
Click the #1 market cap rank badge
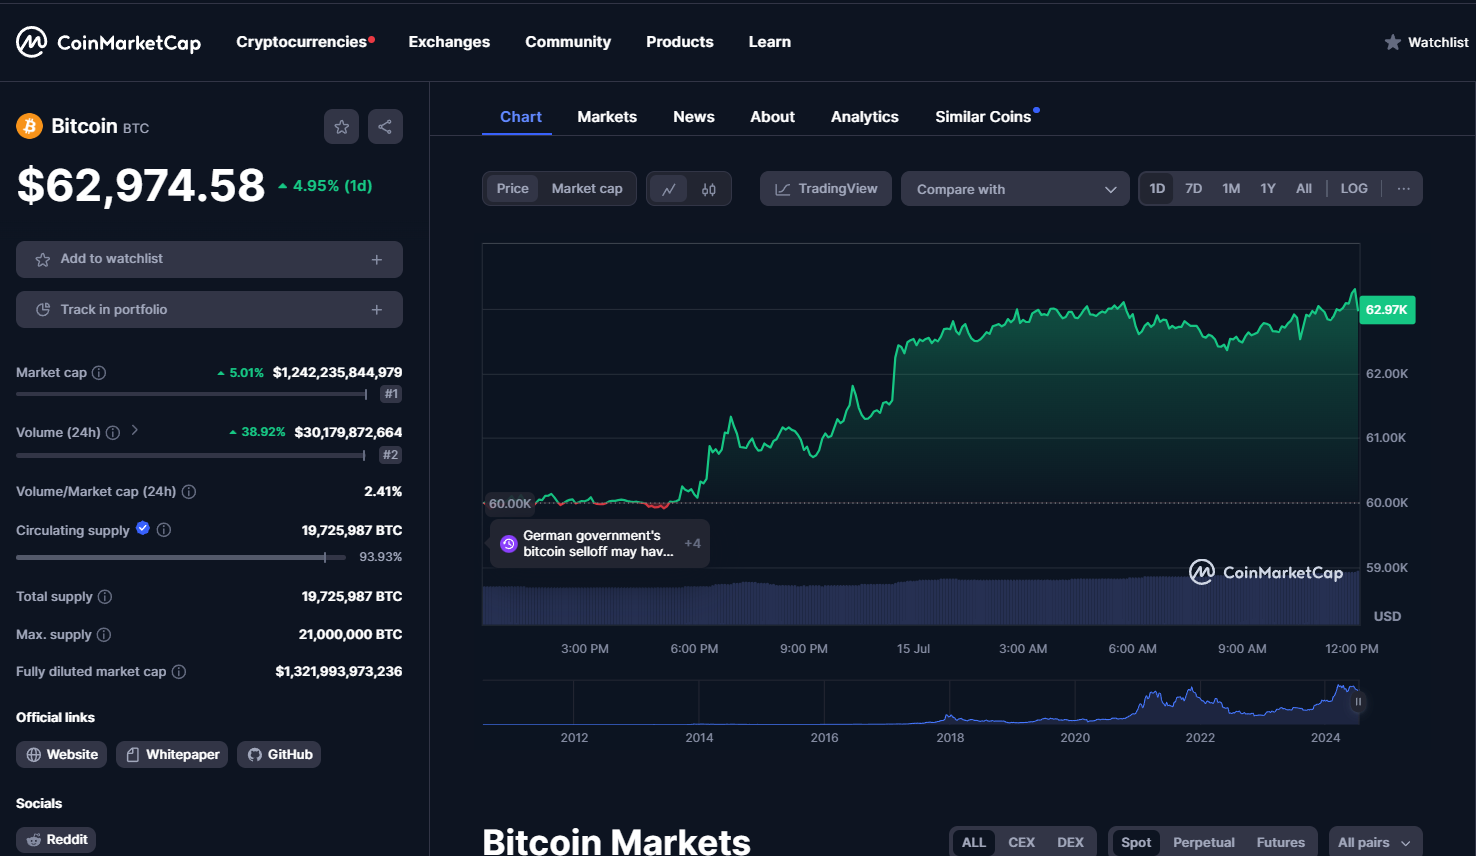point(391,394)
